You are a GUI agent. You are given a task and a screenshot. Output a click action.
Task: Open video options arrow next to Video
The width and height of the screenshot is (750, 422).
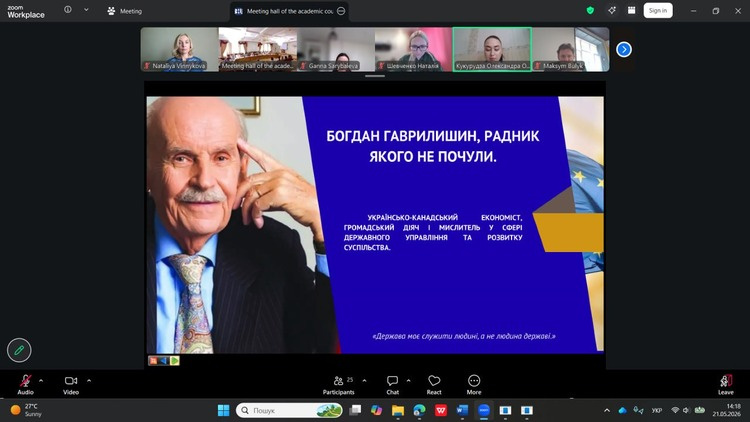(89, 381)
